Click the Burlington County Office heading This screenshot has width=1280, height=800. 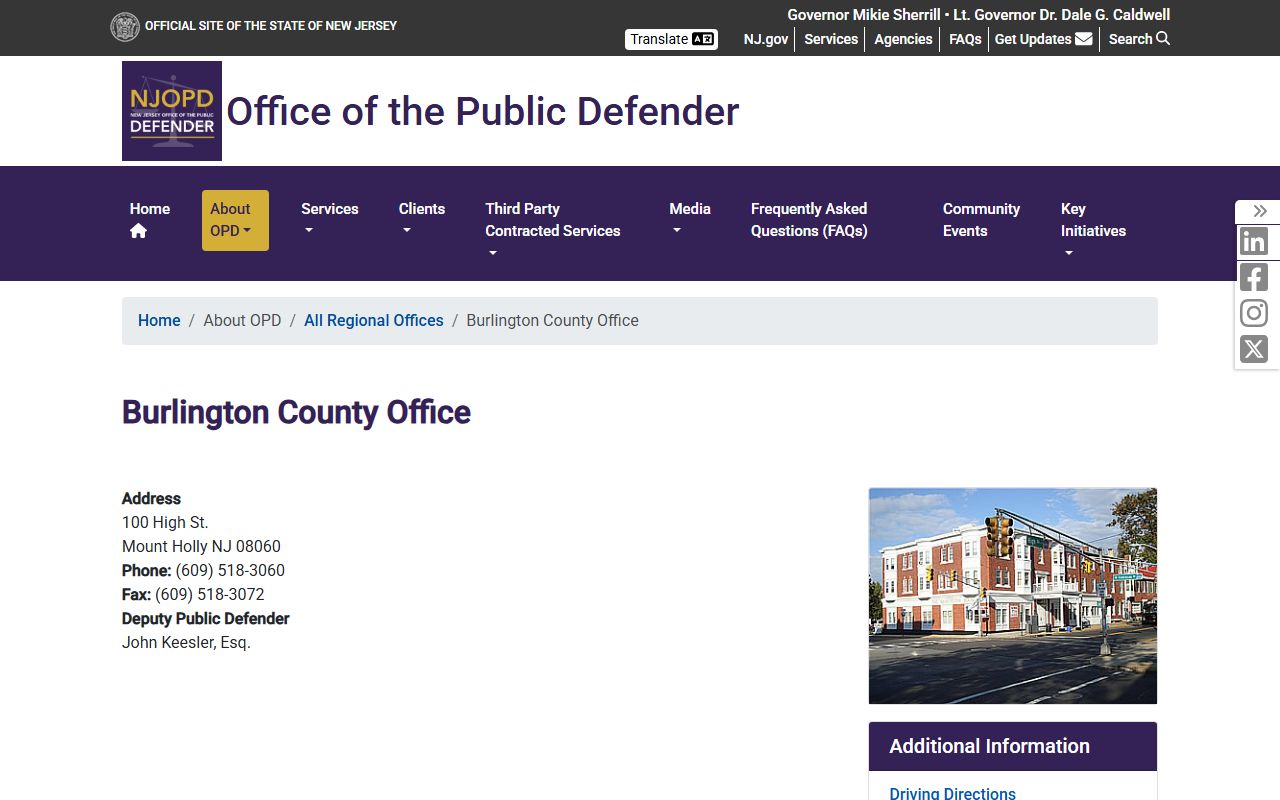(x=296, y=412)
